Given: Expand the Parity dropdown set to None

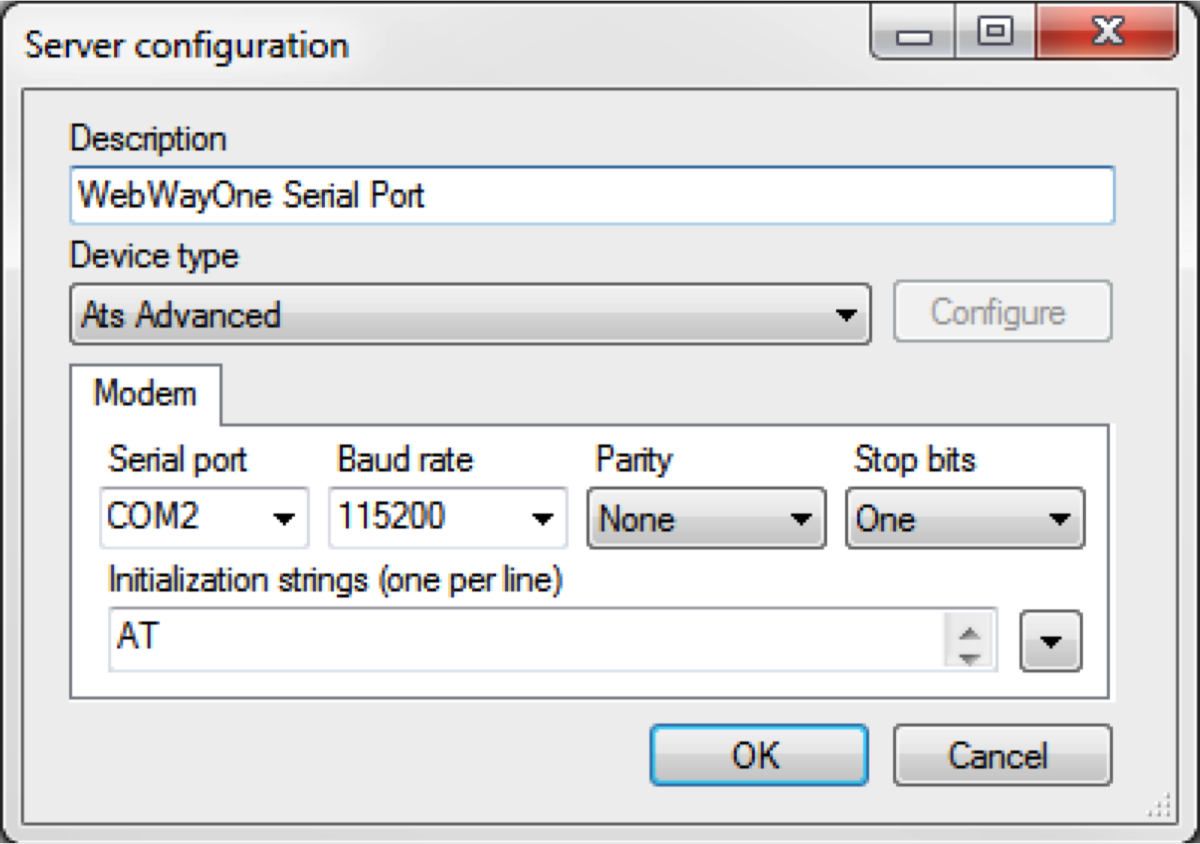Looking at the screenshot, I should (706, 519).
